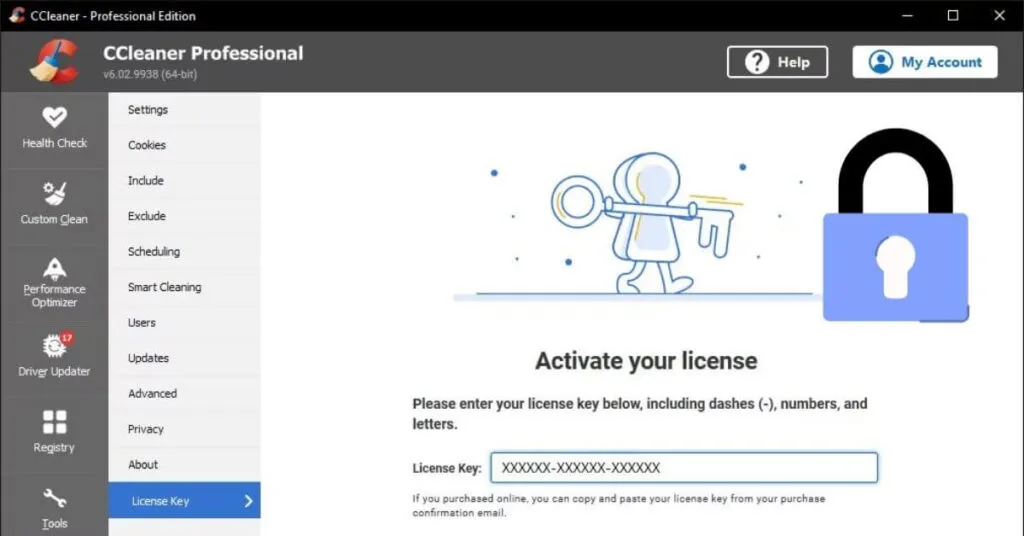Open the Exclude options page

[184, 216]
